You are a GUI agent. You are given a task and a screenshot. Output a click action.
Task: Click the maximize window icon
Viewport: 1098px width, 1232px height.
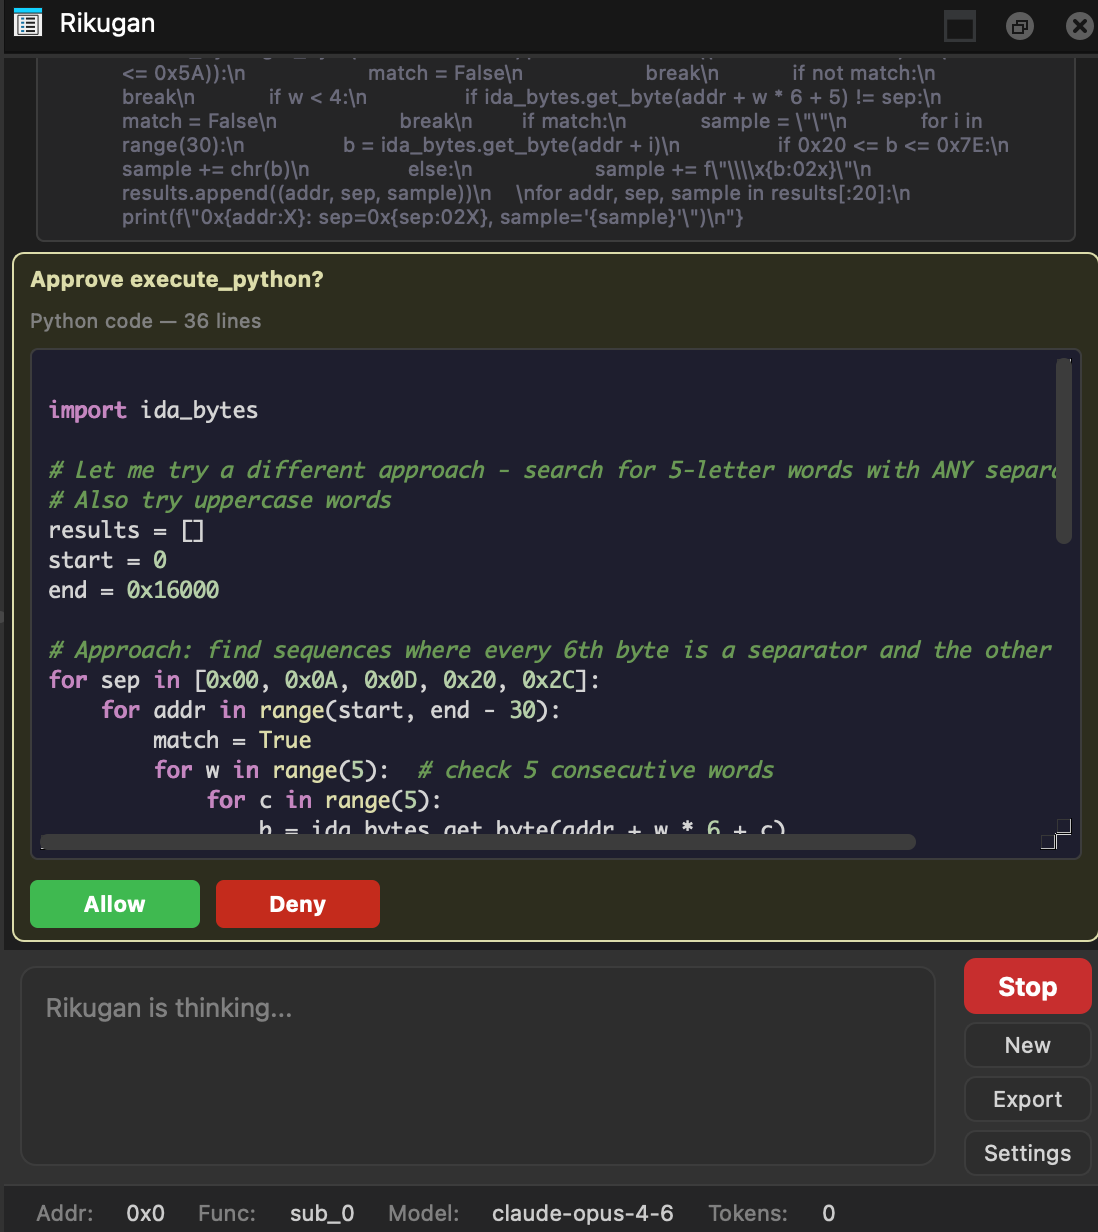(x=959, y=27)
